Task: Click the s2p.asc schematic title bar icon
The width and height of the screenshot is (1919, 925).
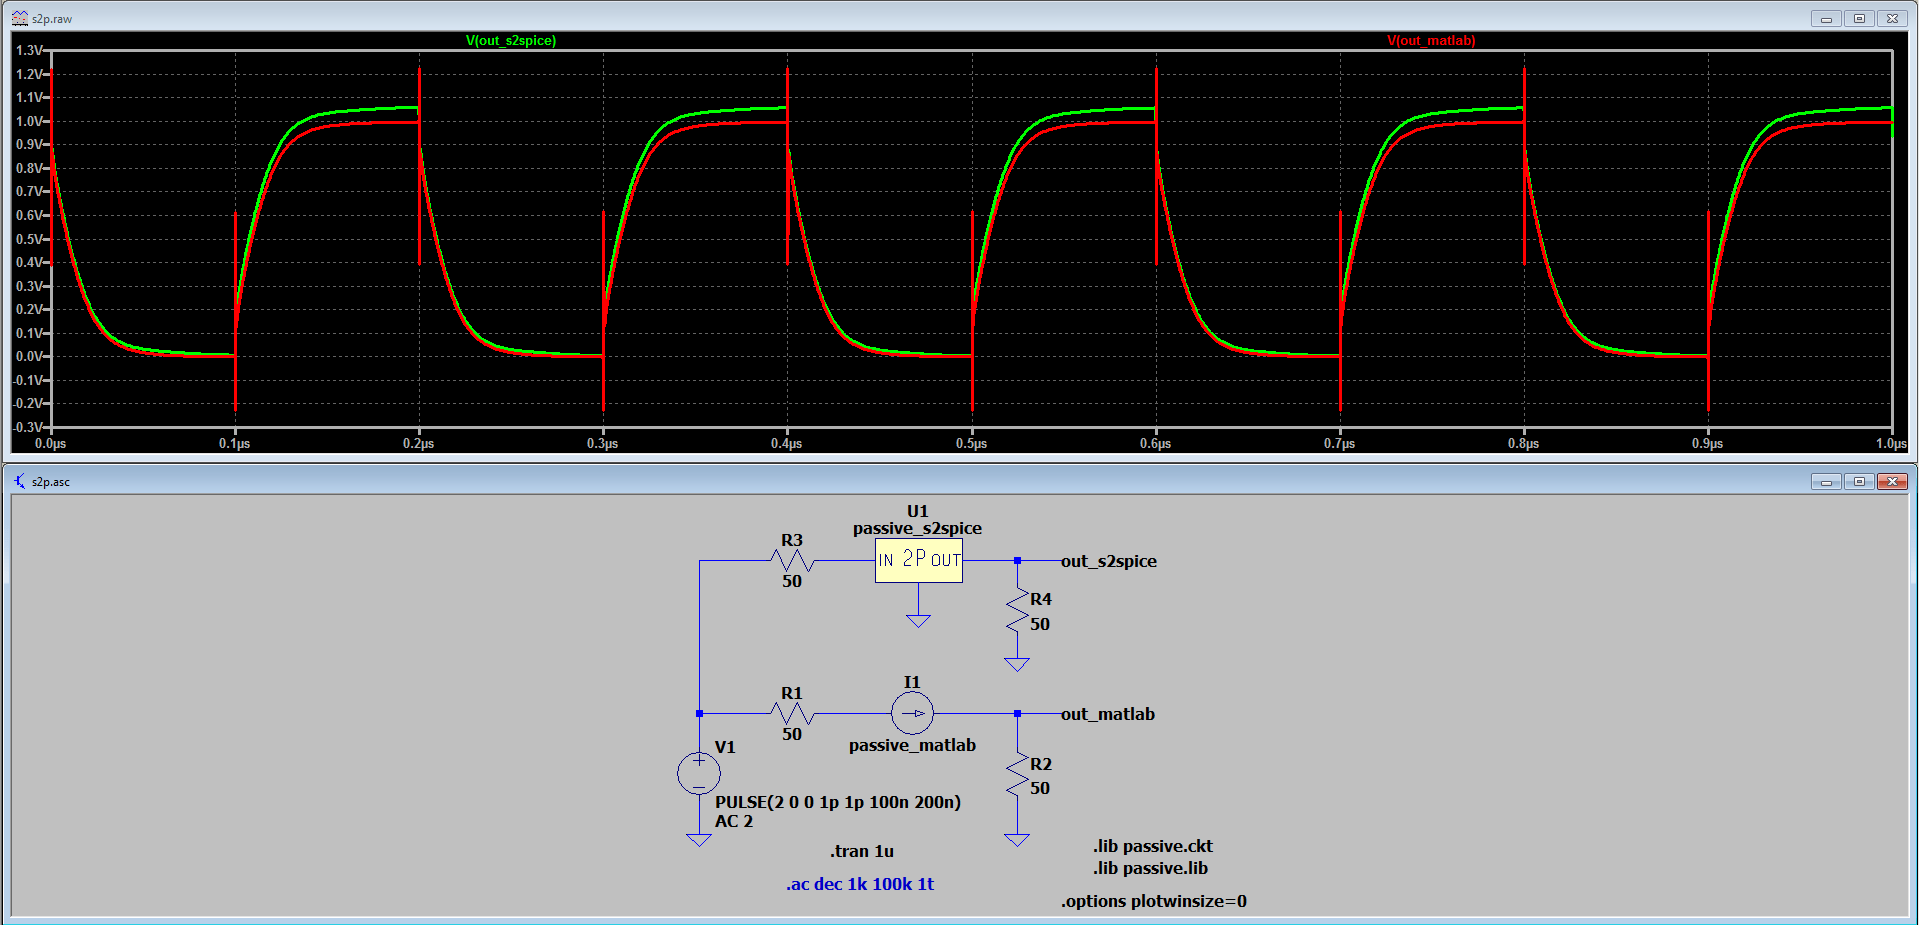Action: coord(20,481)
